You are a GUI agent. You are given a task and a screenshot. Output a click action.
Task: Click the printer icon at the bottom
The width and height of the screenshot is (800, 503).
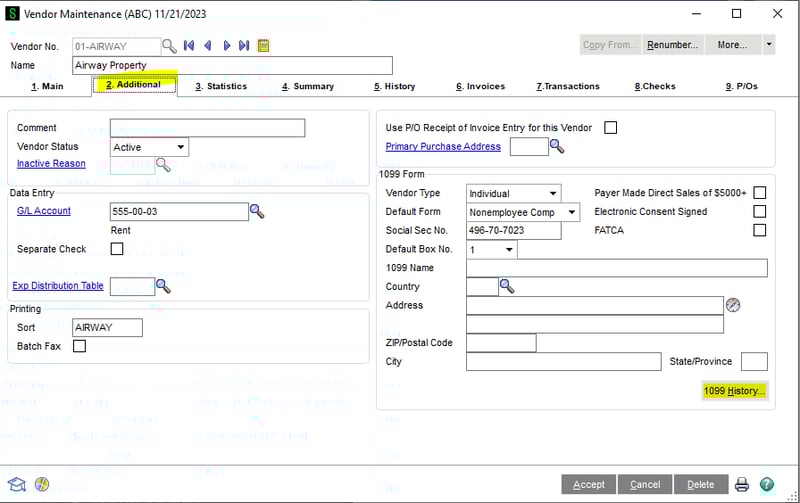click(x=742, y=484)
